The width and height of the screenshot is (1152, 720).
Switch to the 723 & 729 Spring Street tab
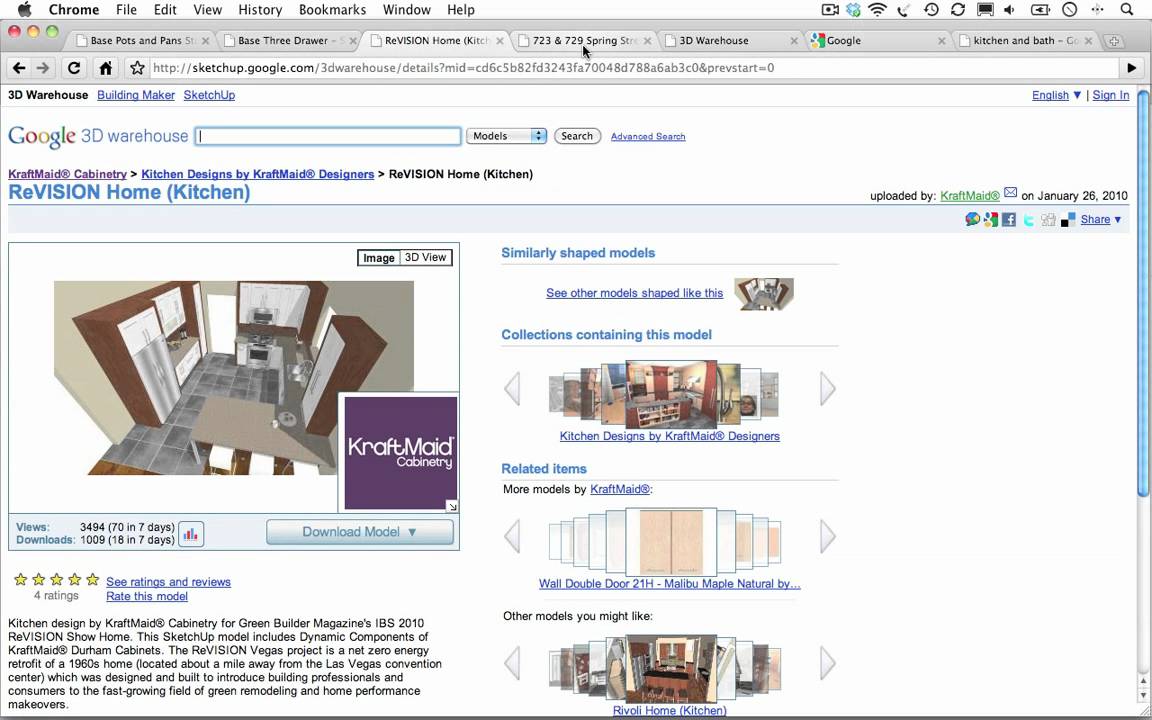point(584,41)
